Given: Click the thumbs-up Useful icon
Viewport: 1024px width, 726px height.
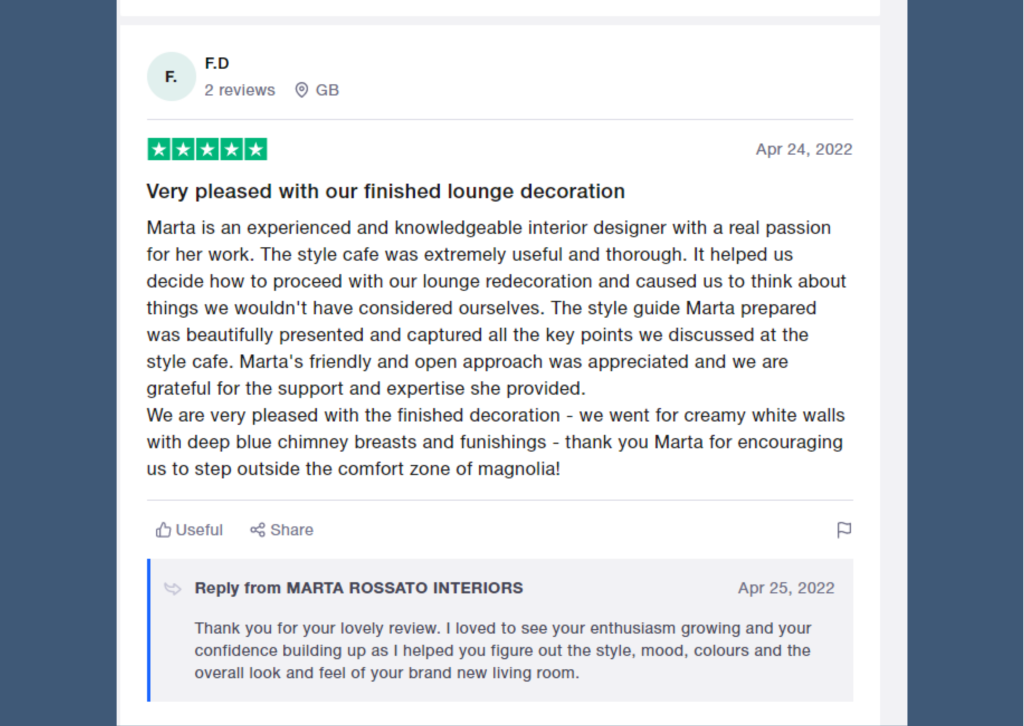Looking at the screenshot, I should pos(163,529).
